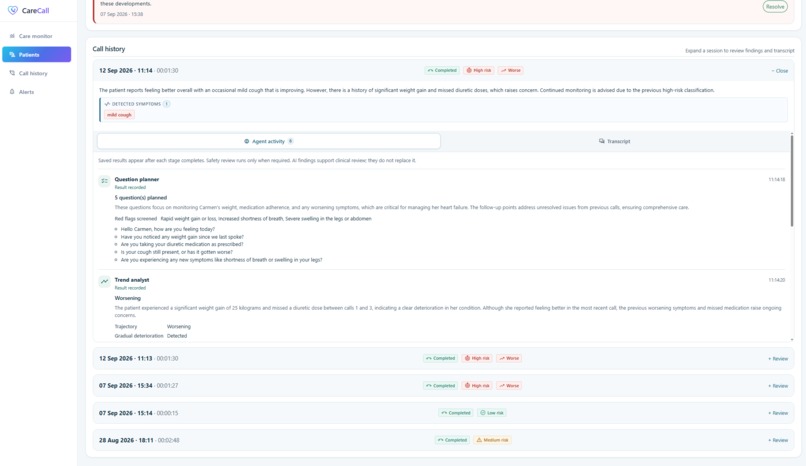The width and height of the screenshot is (806, 466).
Task: Click the Question planner checklist icon
Action: point(104,181)
